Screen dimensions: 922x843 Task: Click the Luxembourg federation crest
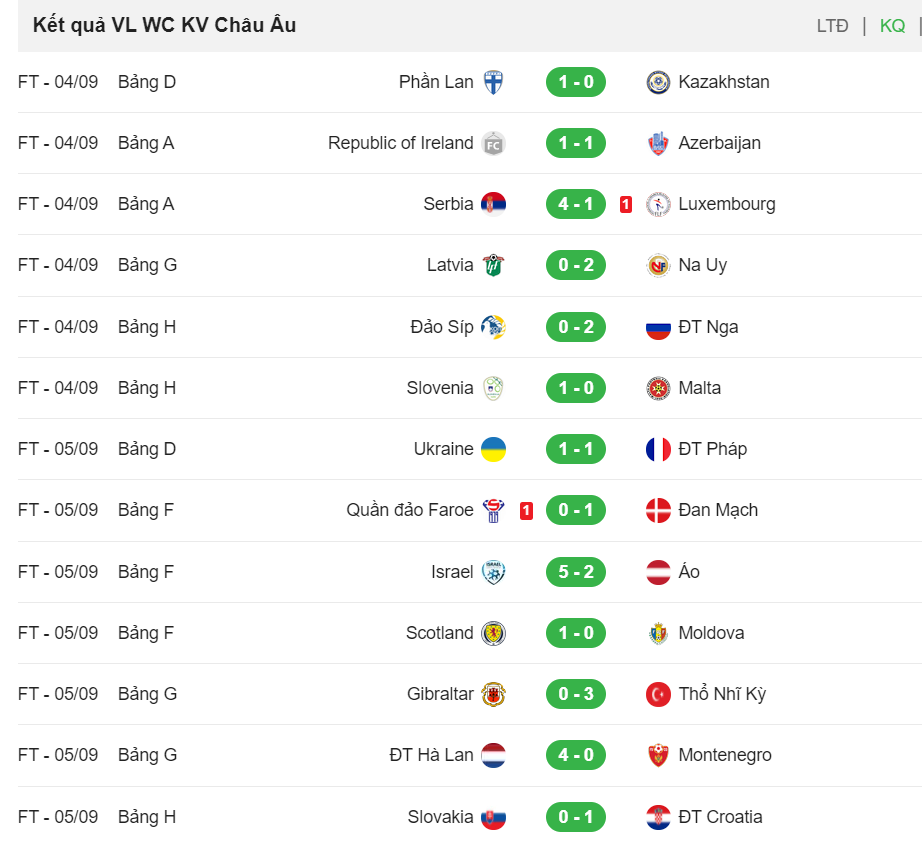pyautogui.click(x=658, y=204)
